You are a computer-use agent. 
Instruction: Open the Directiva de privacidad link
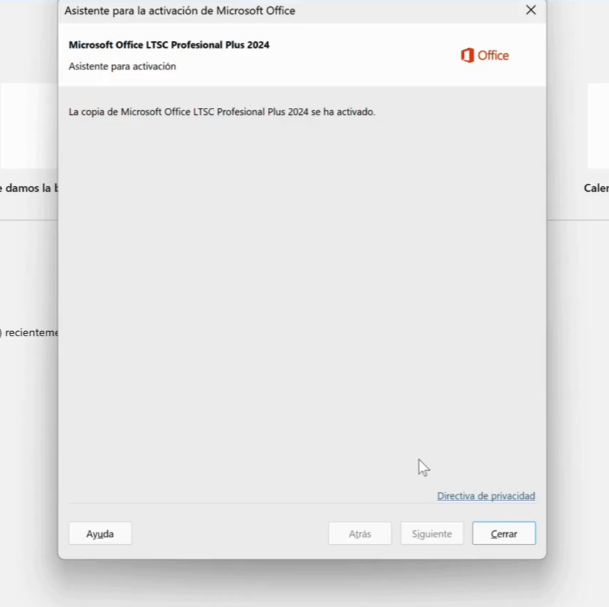point(486,496)
